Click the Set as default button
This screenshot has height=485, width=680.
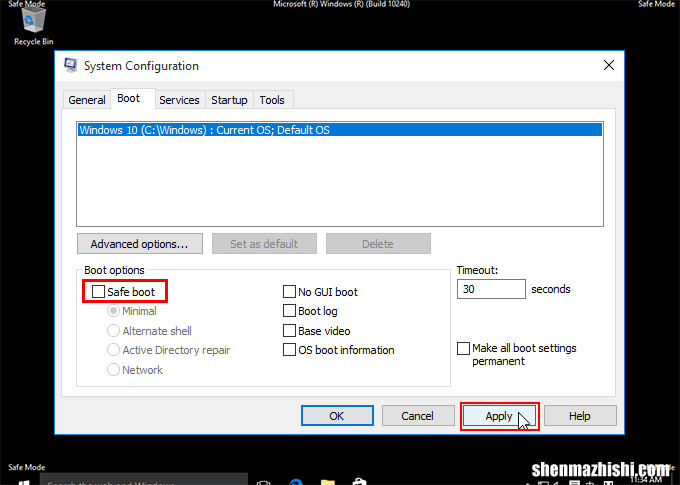pos(264,244)
